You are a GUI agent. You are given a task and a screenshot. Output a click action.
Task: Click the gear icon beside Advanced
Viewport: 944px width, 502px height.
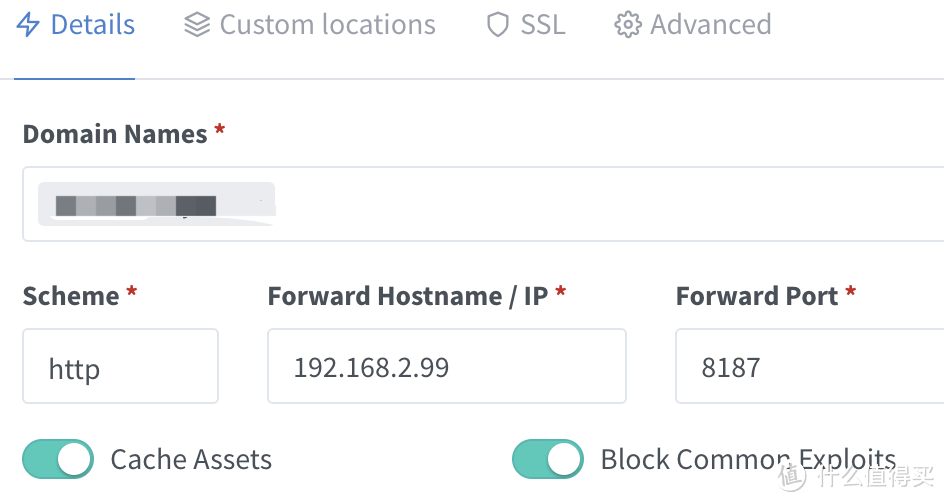[x=628, y=25]
